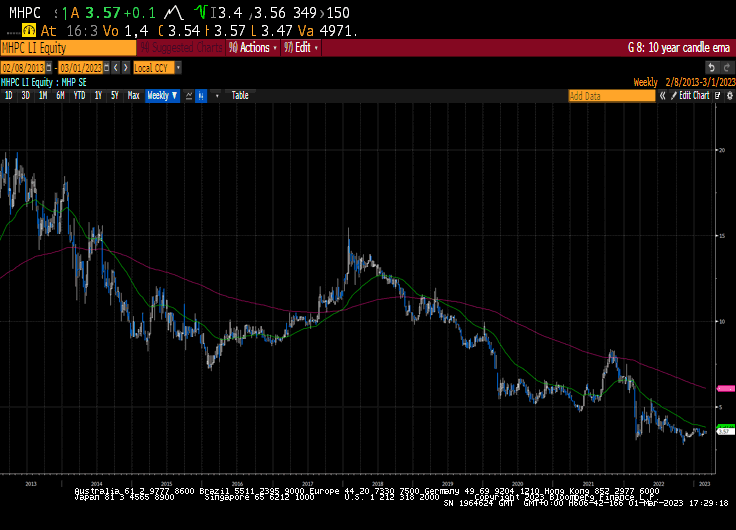The height and width of the screenshot is (530, 736).
Task: Select the candle chart style icon
Action: click(x=201, y=96)
